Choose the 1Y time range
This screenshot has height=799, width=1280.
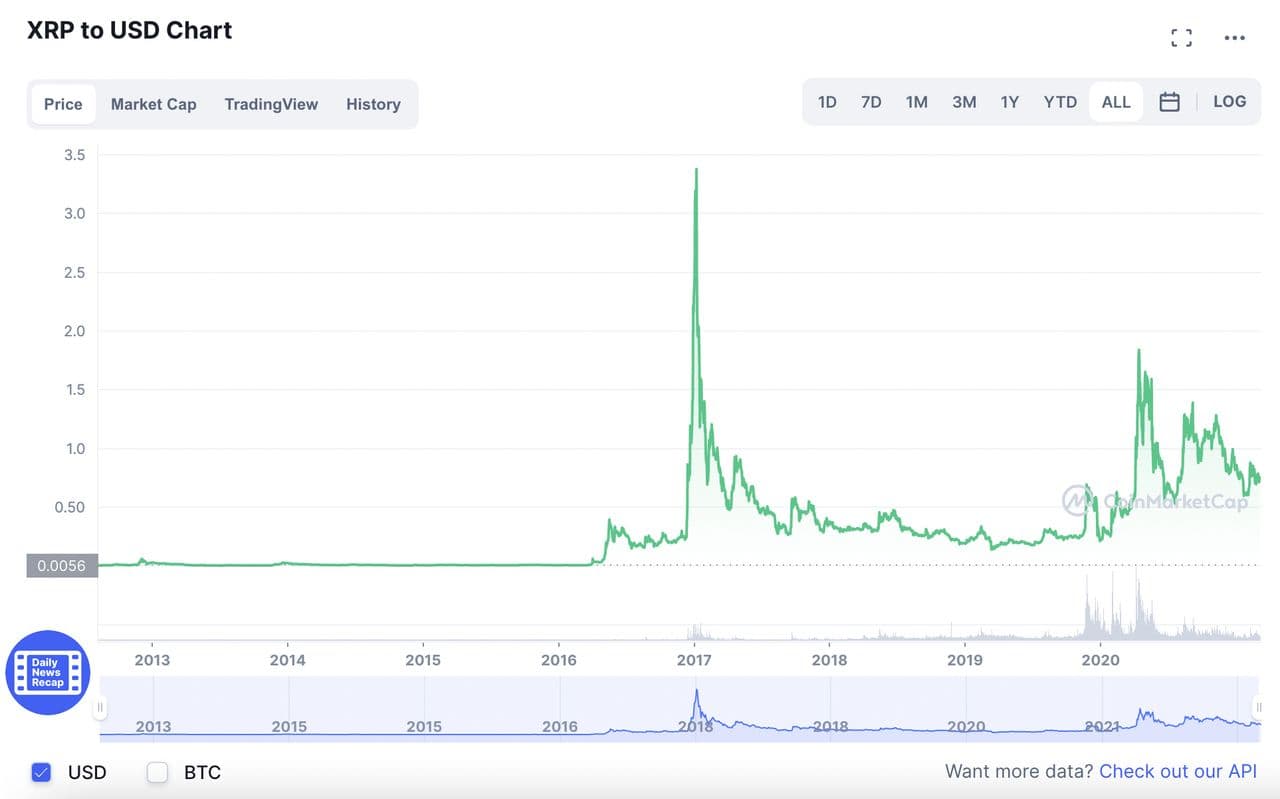point(1010,102)
